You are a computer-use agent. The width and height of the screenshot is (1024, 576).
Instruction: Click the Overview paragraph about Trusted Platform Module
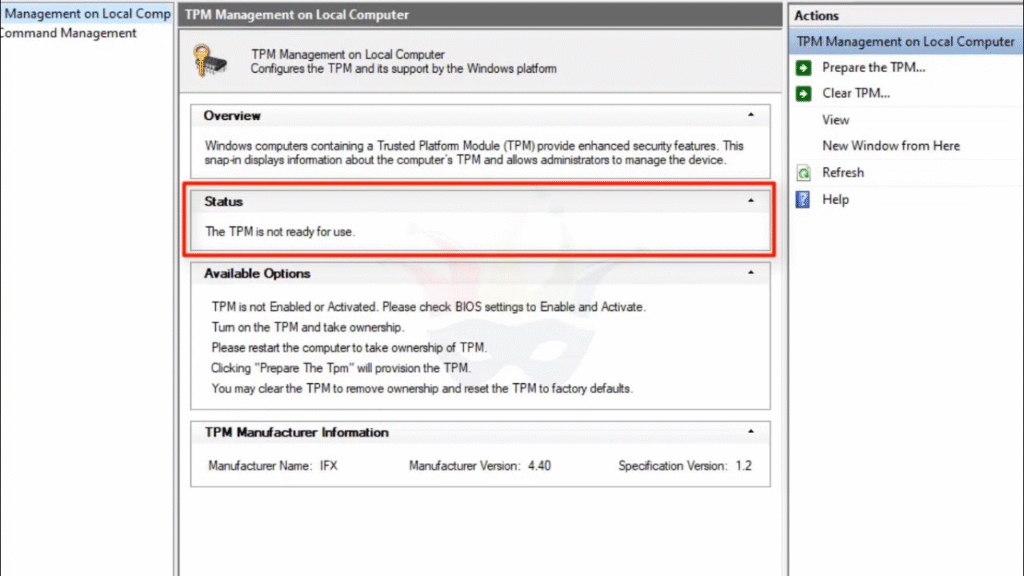point(474,153)
